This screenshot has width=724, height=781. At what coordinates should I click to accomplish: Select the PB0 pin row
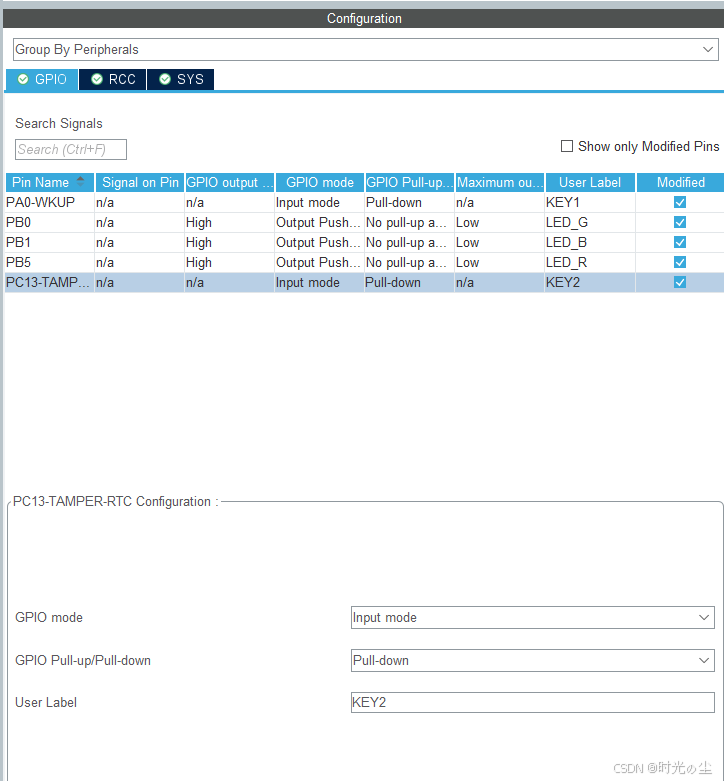[x=364, y=222]
